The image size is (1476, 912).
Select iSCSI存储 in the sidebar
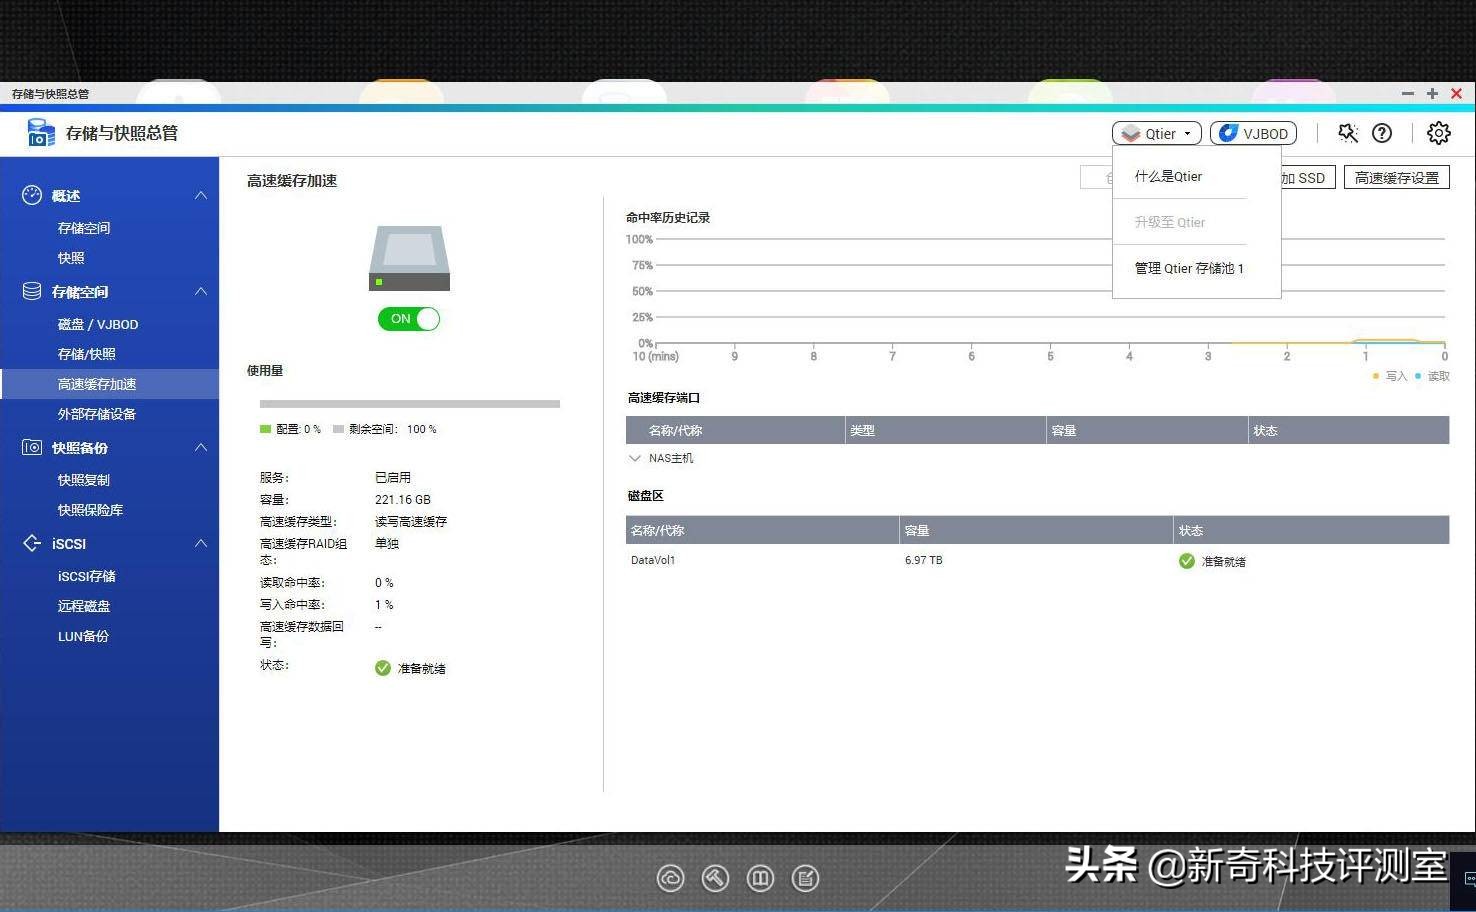tap(86, 575)
